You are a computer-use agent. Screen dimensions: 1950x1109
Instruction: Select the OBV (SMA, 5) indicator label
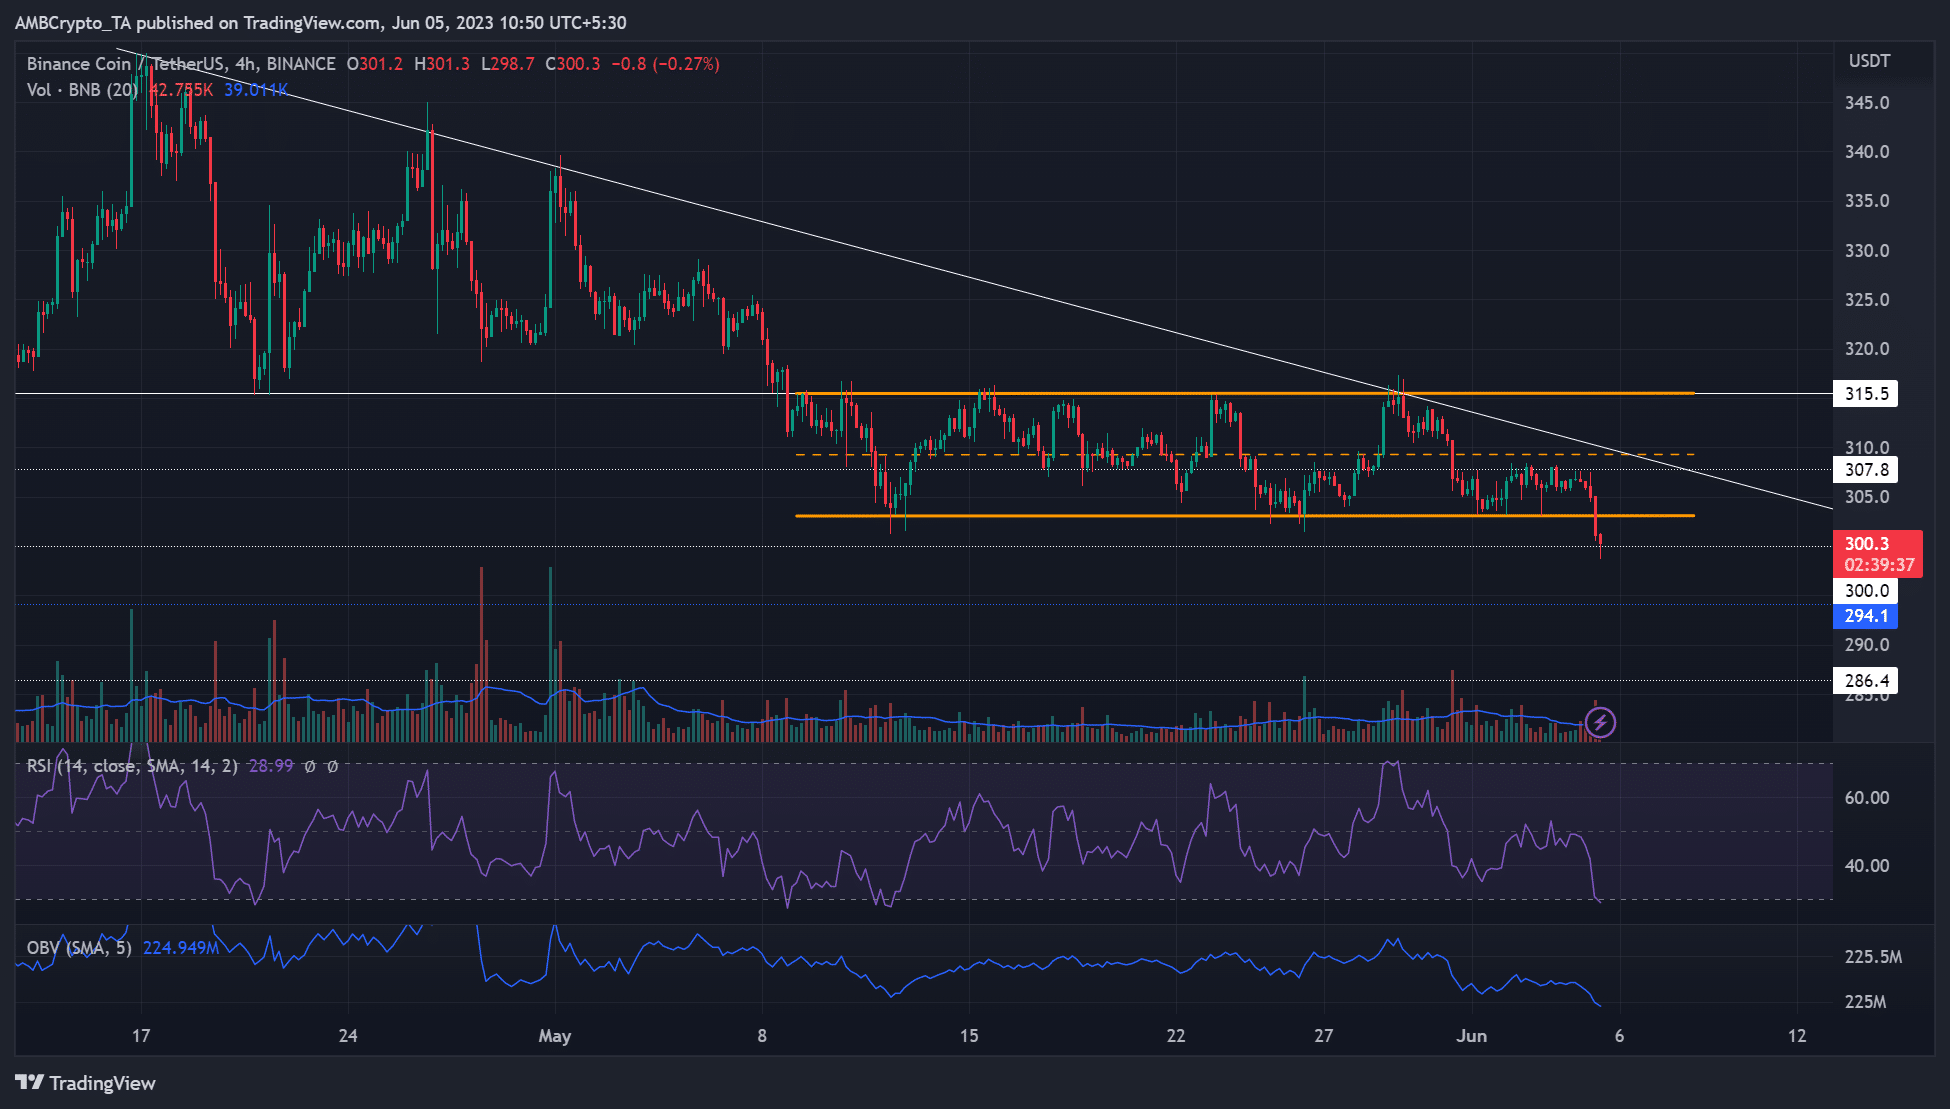[x=79, y=947]
